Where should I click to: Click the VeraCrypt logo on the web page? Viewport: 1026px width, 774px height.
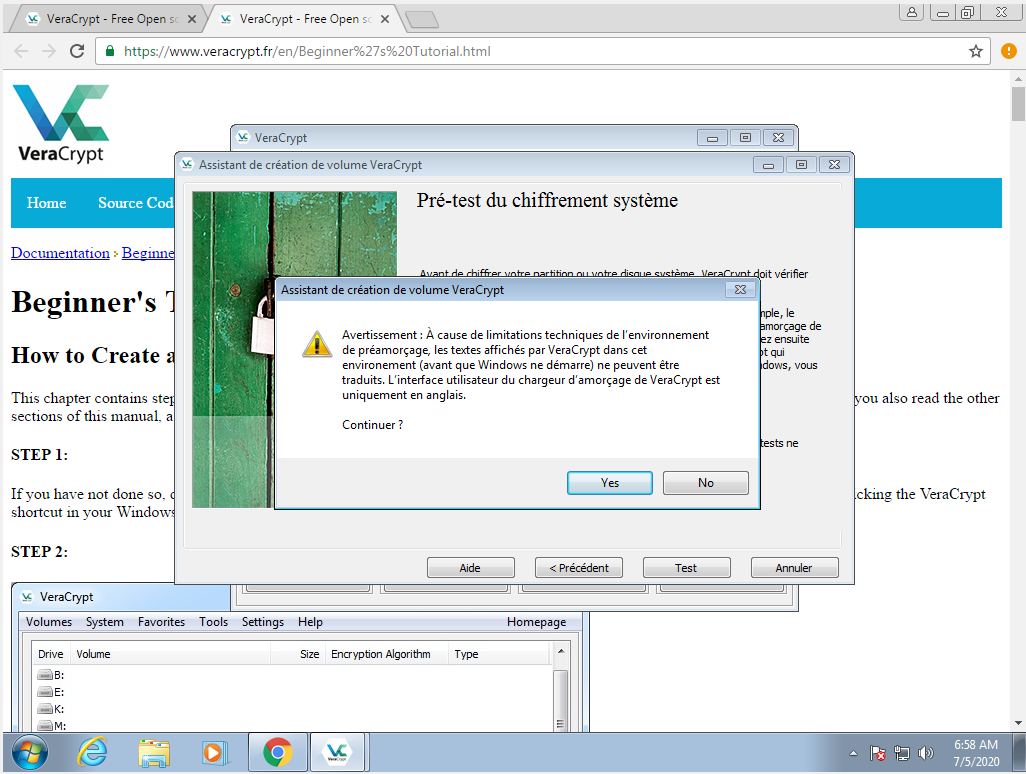[x=61, y=123]
